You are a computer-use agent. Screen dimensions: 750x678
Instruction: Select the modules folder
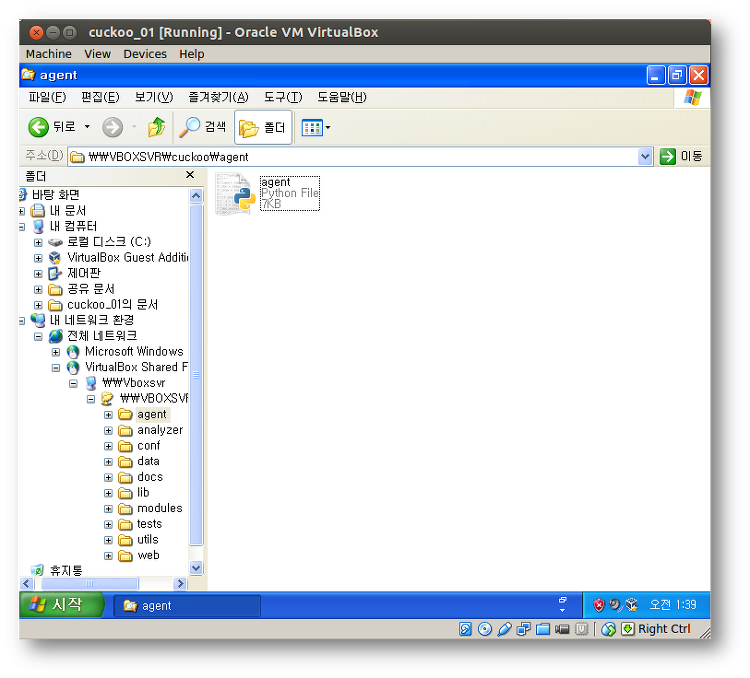pyautogui.click(x=160, y=508)
